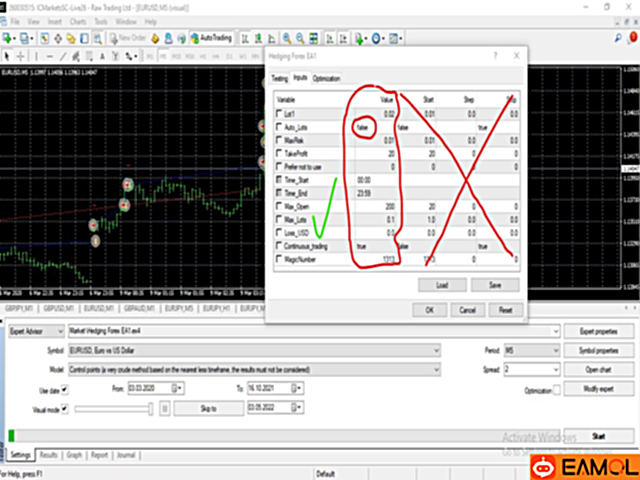Click the Load button in dialog
This screenshot has width=640, height=480.
pos(442,284)
